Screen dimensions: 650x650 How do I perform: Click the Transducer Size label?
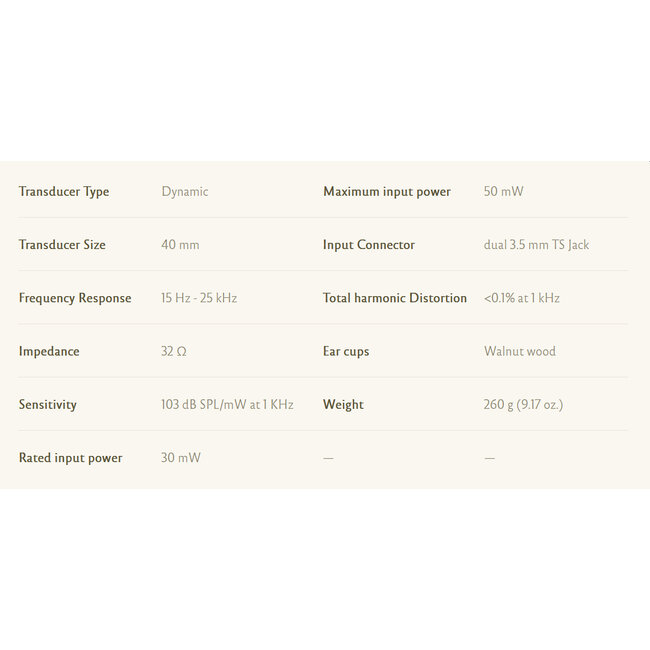tap(62, 245)
